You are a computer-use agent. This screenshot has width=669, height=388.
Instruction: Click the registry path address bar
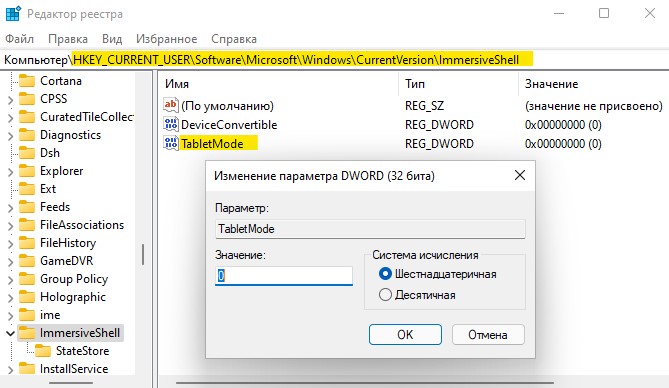[334, 60]
